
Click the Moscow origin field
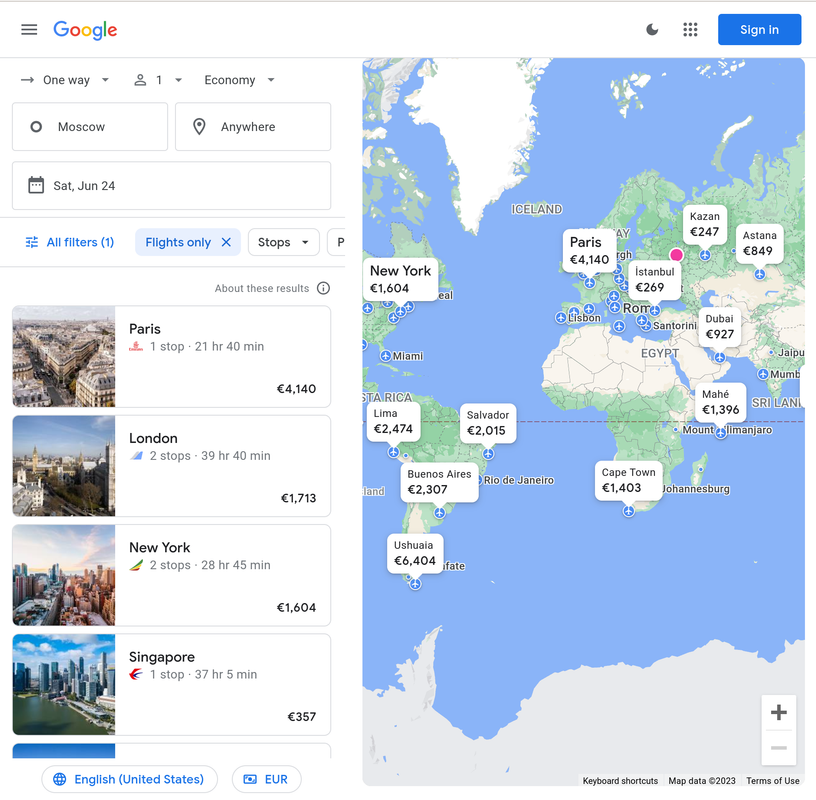(90, 126)
